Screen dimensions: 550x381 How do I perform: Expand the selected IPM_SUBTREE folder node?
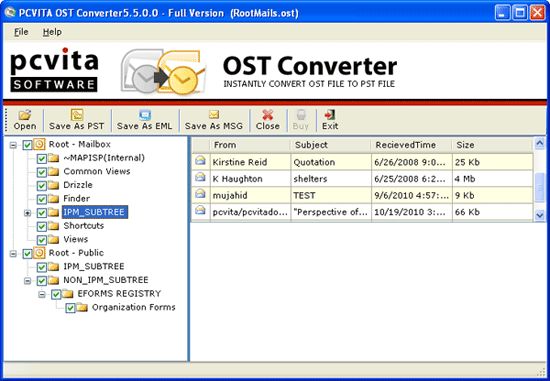coord(27,213)
